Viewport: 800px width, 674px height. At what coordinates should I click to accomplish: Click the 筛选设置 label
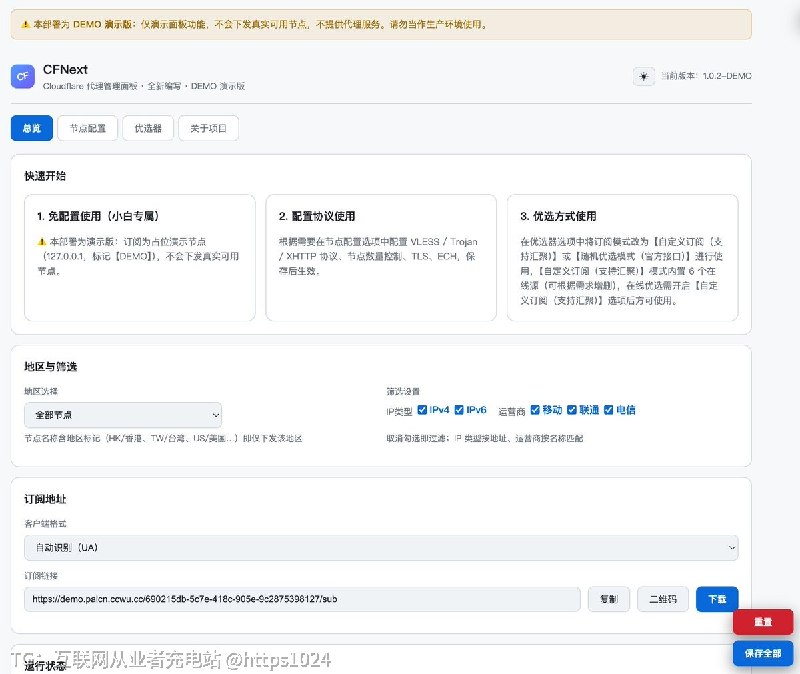click(403, 391)
